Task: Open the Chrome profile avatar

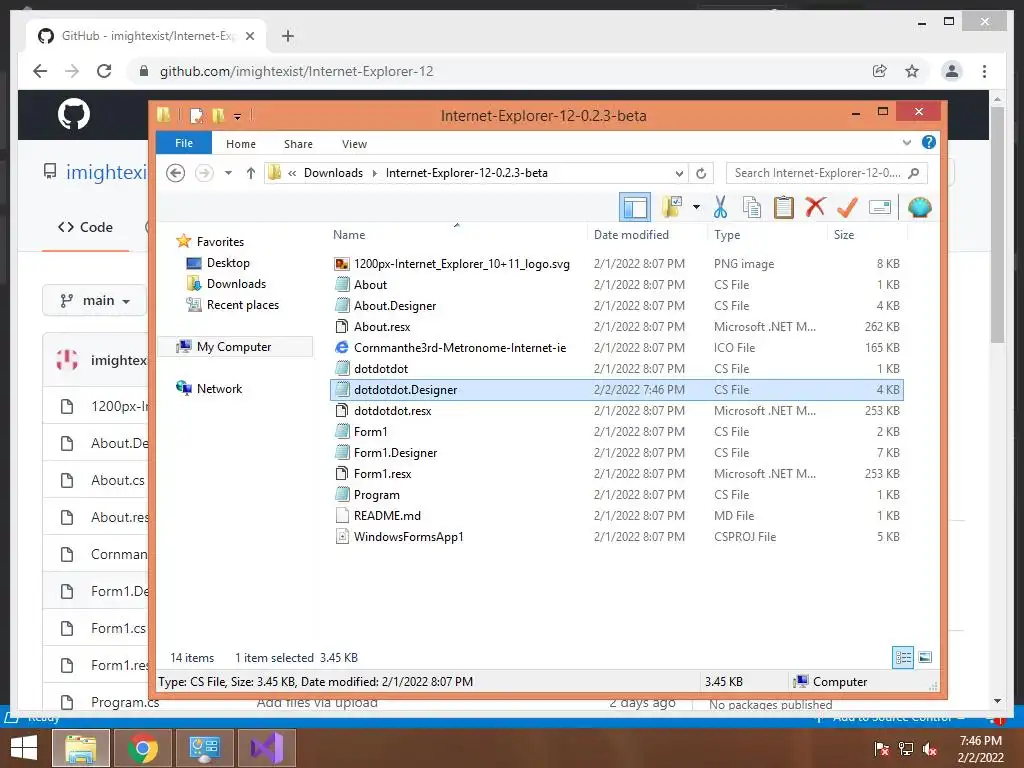Action: click(952, 71)
